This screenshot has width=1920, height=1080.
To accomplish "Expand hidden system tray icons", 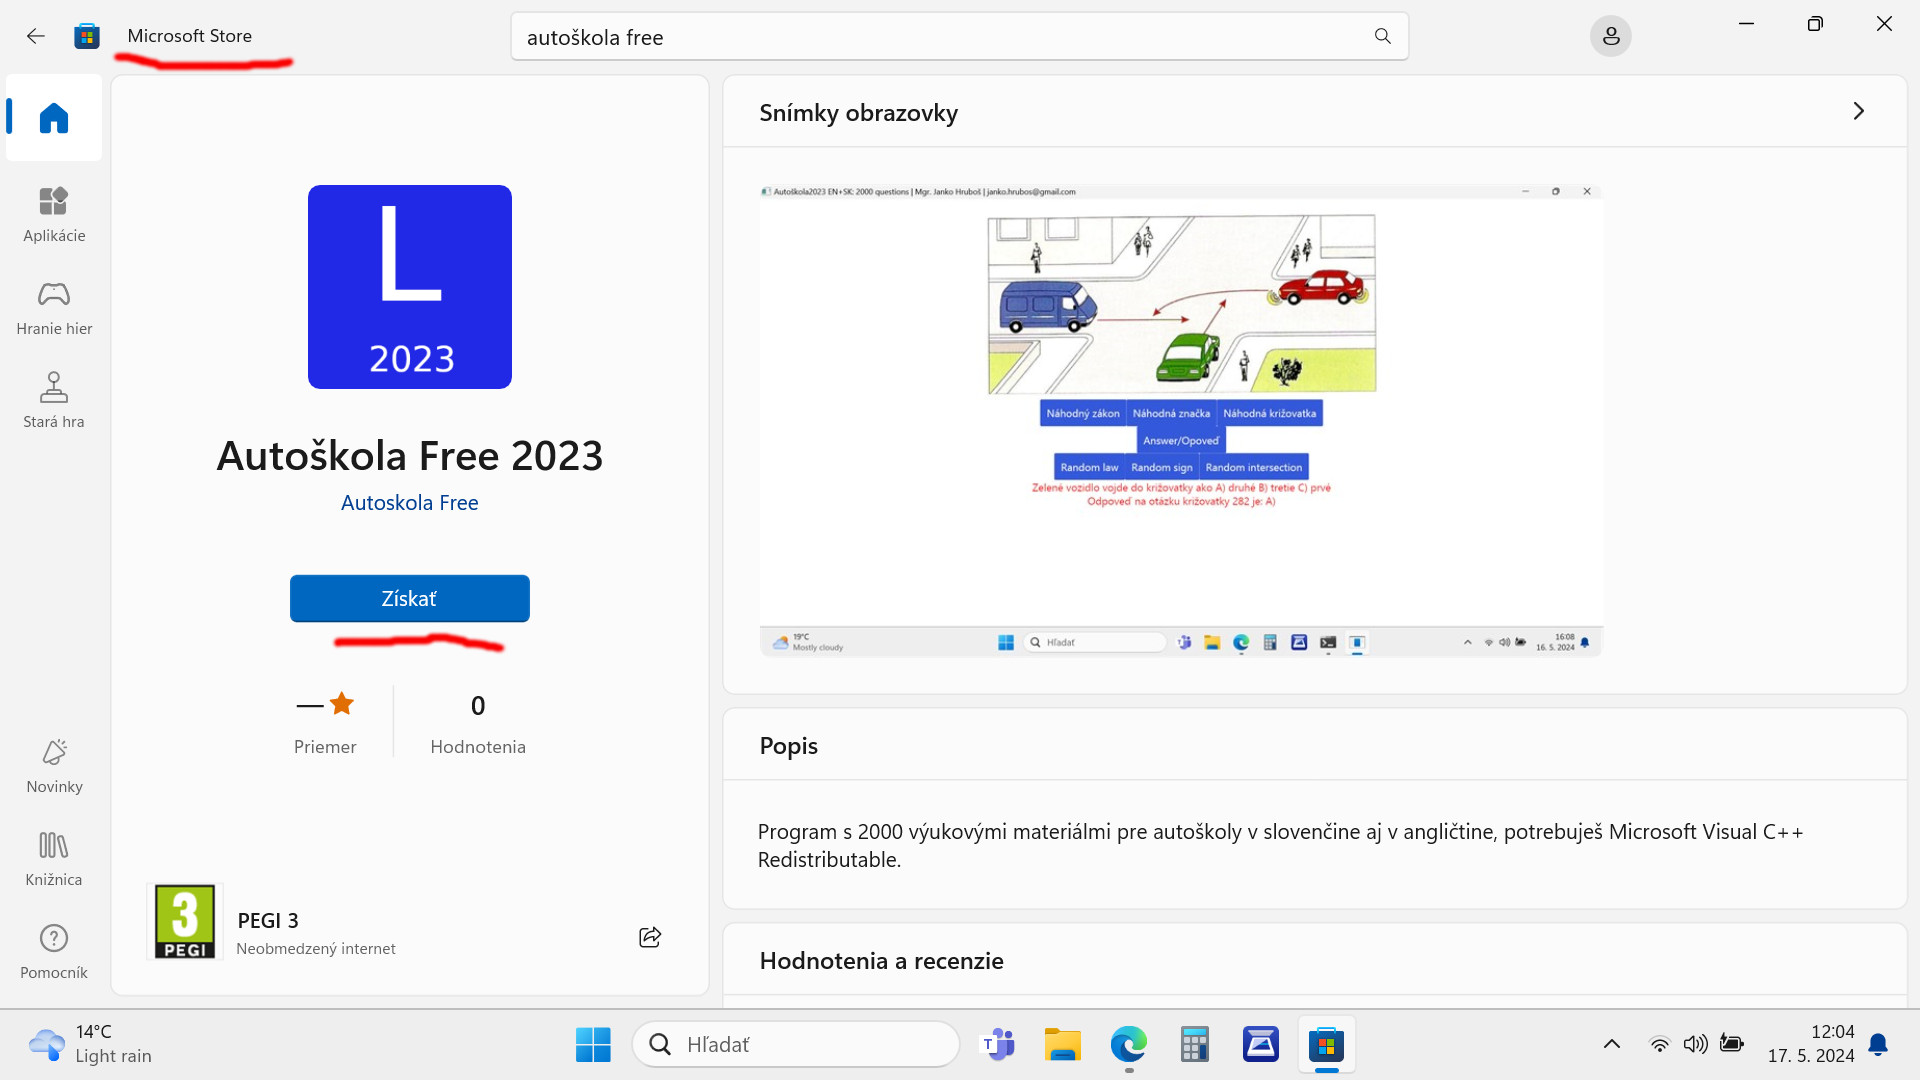I will (x=1612, y=1044).
